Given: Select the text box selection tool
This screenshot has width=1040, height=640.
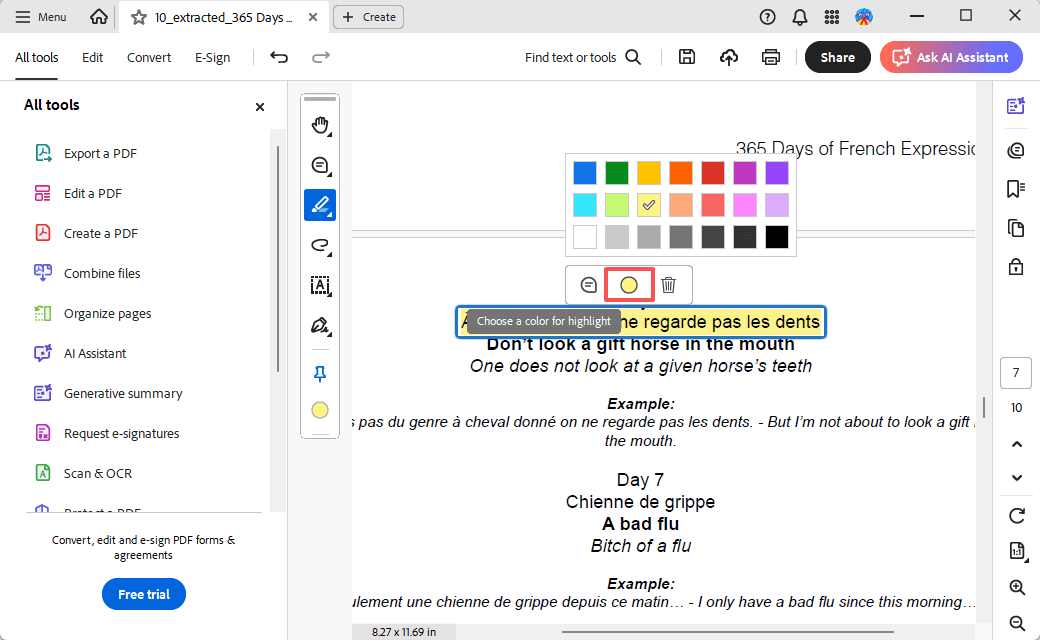Looking at the screenshot, I should click(320, 285).
